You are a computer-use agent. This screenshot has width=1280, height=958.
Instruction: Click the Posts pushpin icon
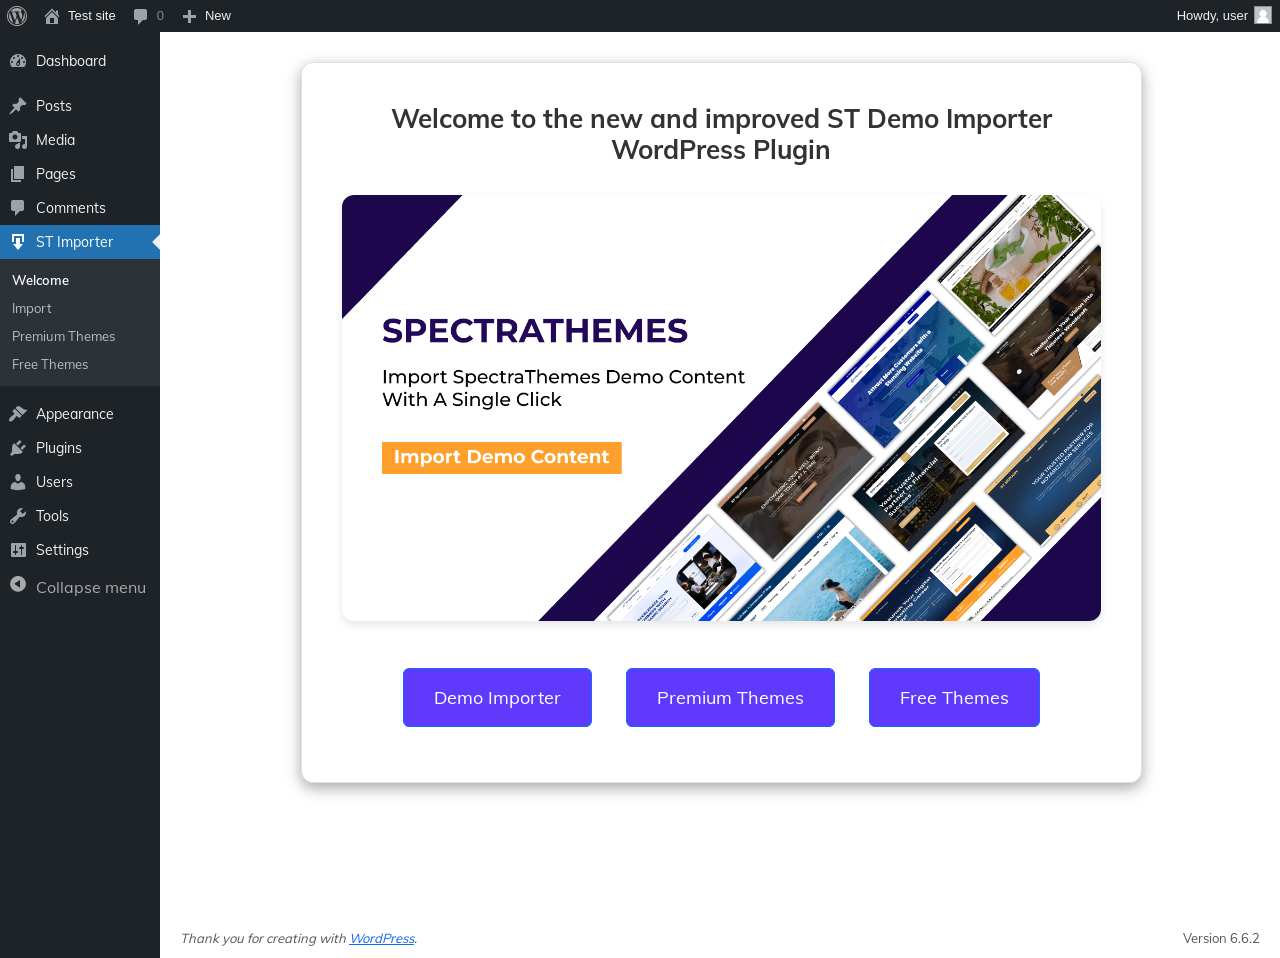[x=18, y=106]
